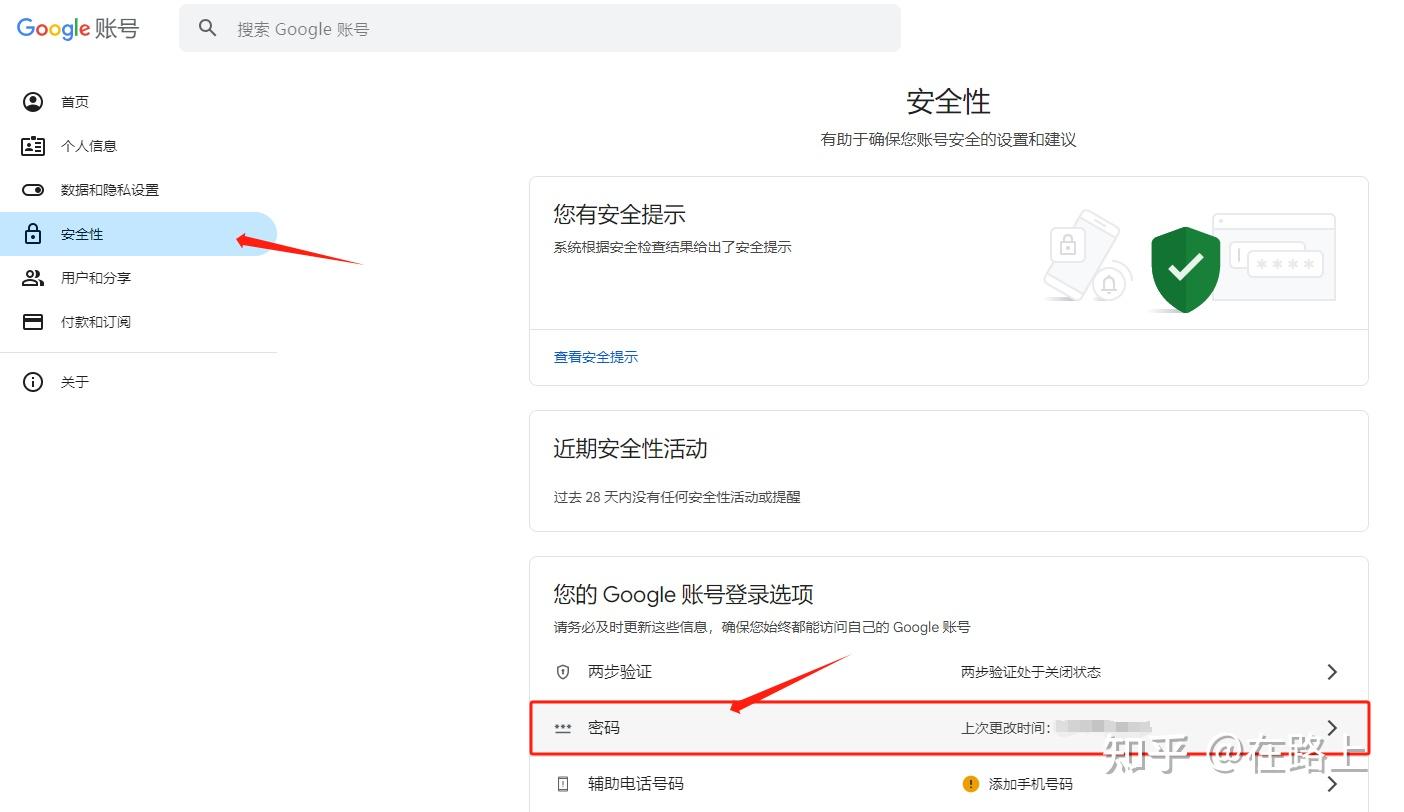Click the 数据和隐私设置 toggle icon
1404x812 pixels.
click(33, 190)
